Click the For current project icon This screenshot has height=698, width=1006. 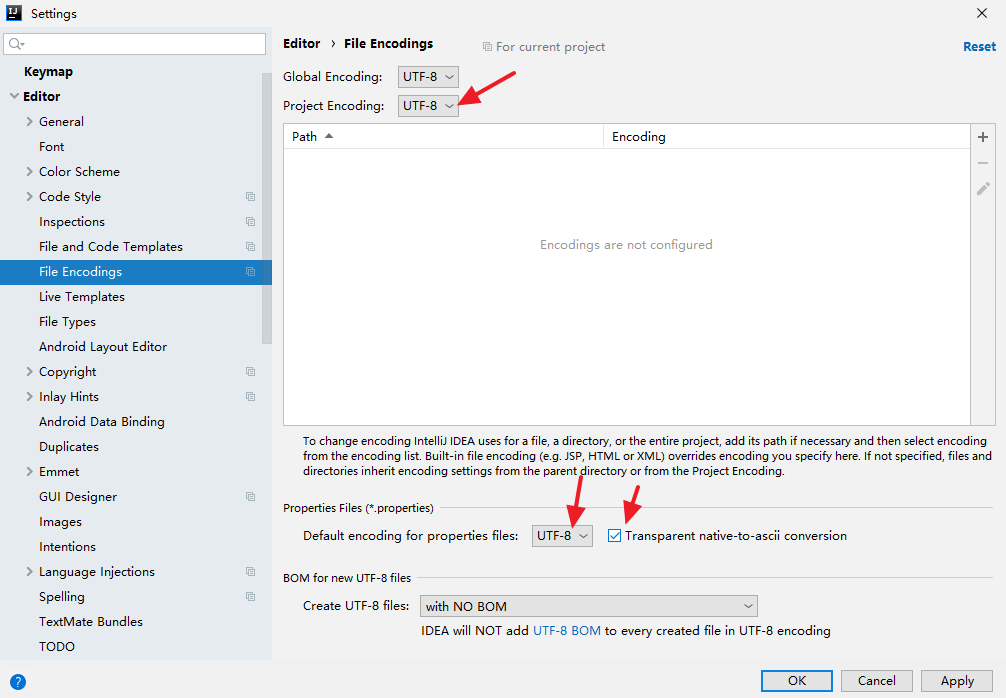pyautogui.click(x=488, y=47)
